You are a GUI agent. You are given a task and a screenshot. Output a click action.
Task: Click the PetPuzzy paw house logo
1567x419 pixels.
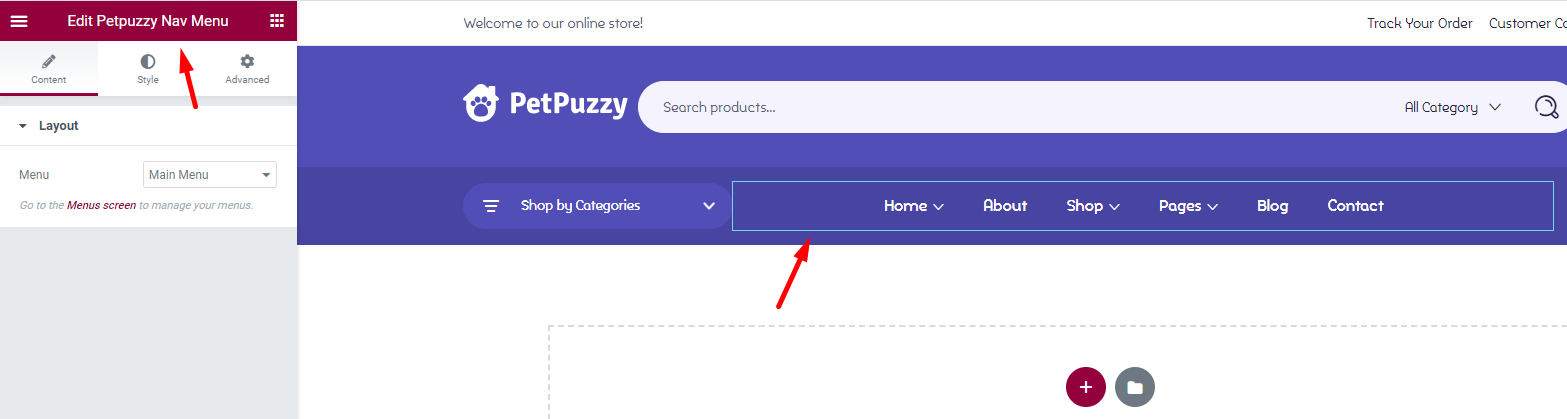(x=481, y=103)
